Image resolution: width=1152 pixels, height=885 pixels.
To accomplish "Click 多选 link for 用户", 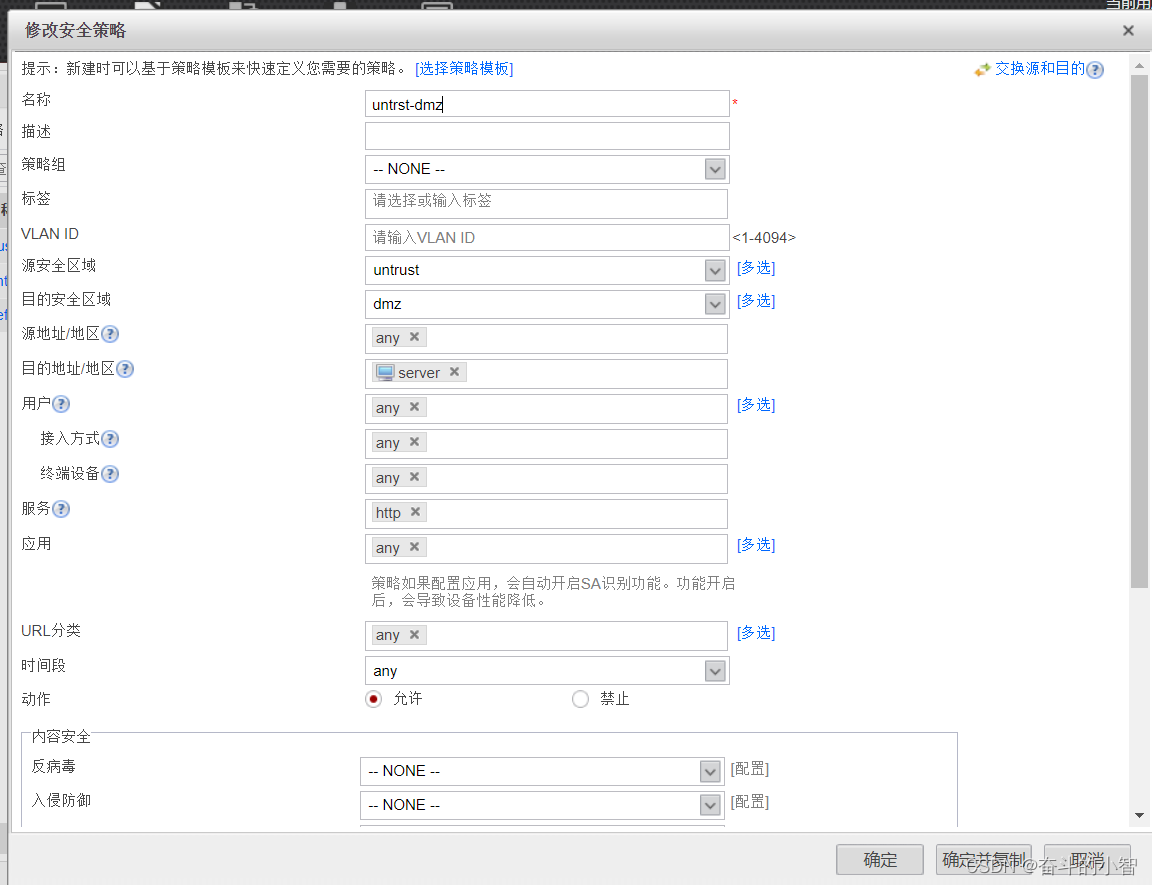I will (756, 405).
